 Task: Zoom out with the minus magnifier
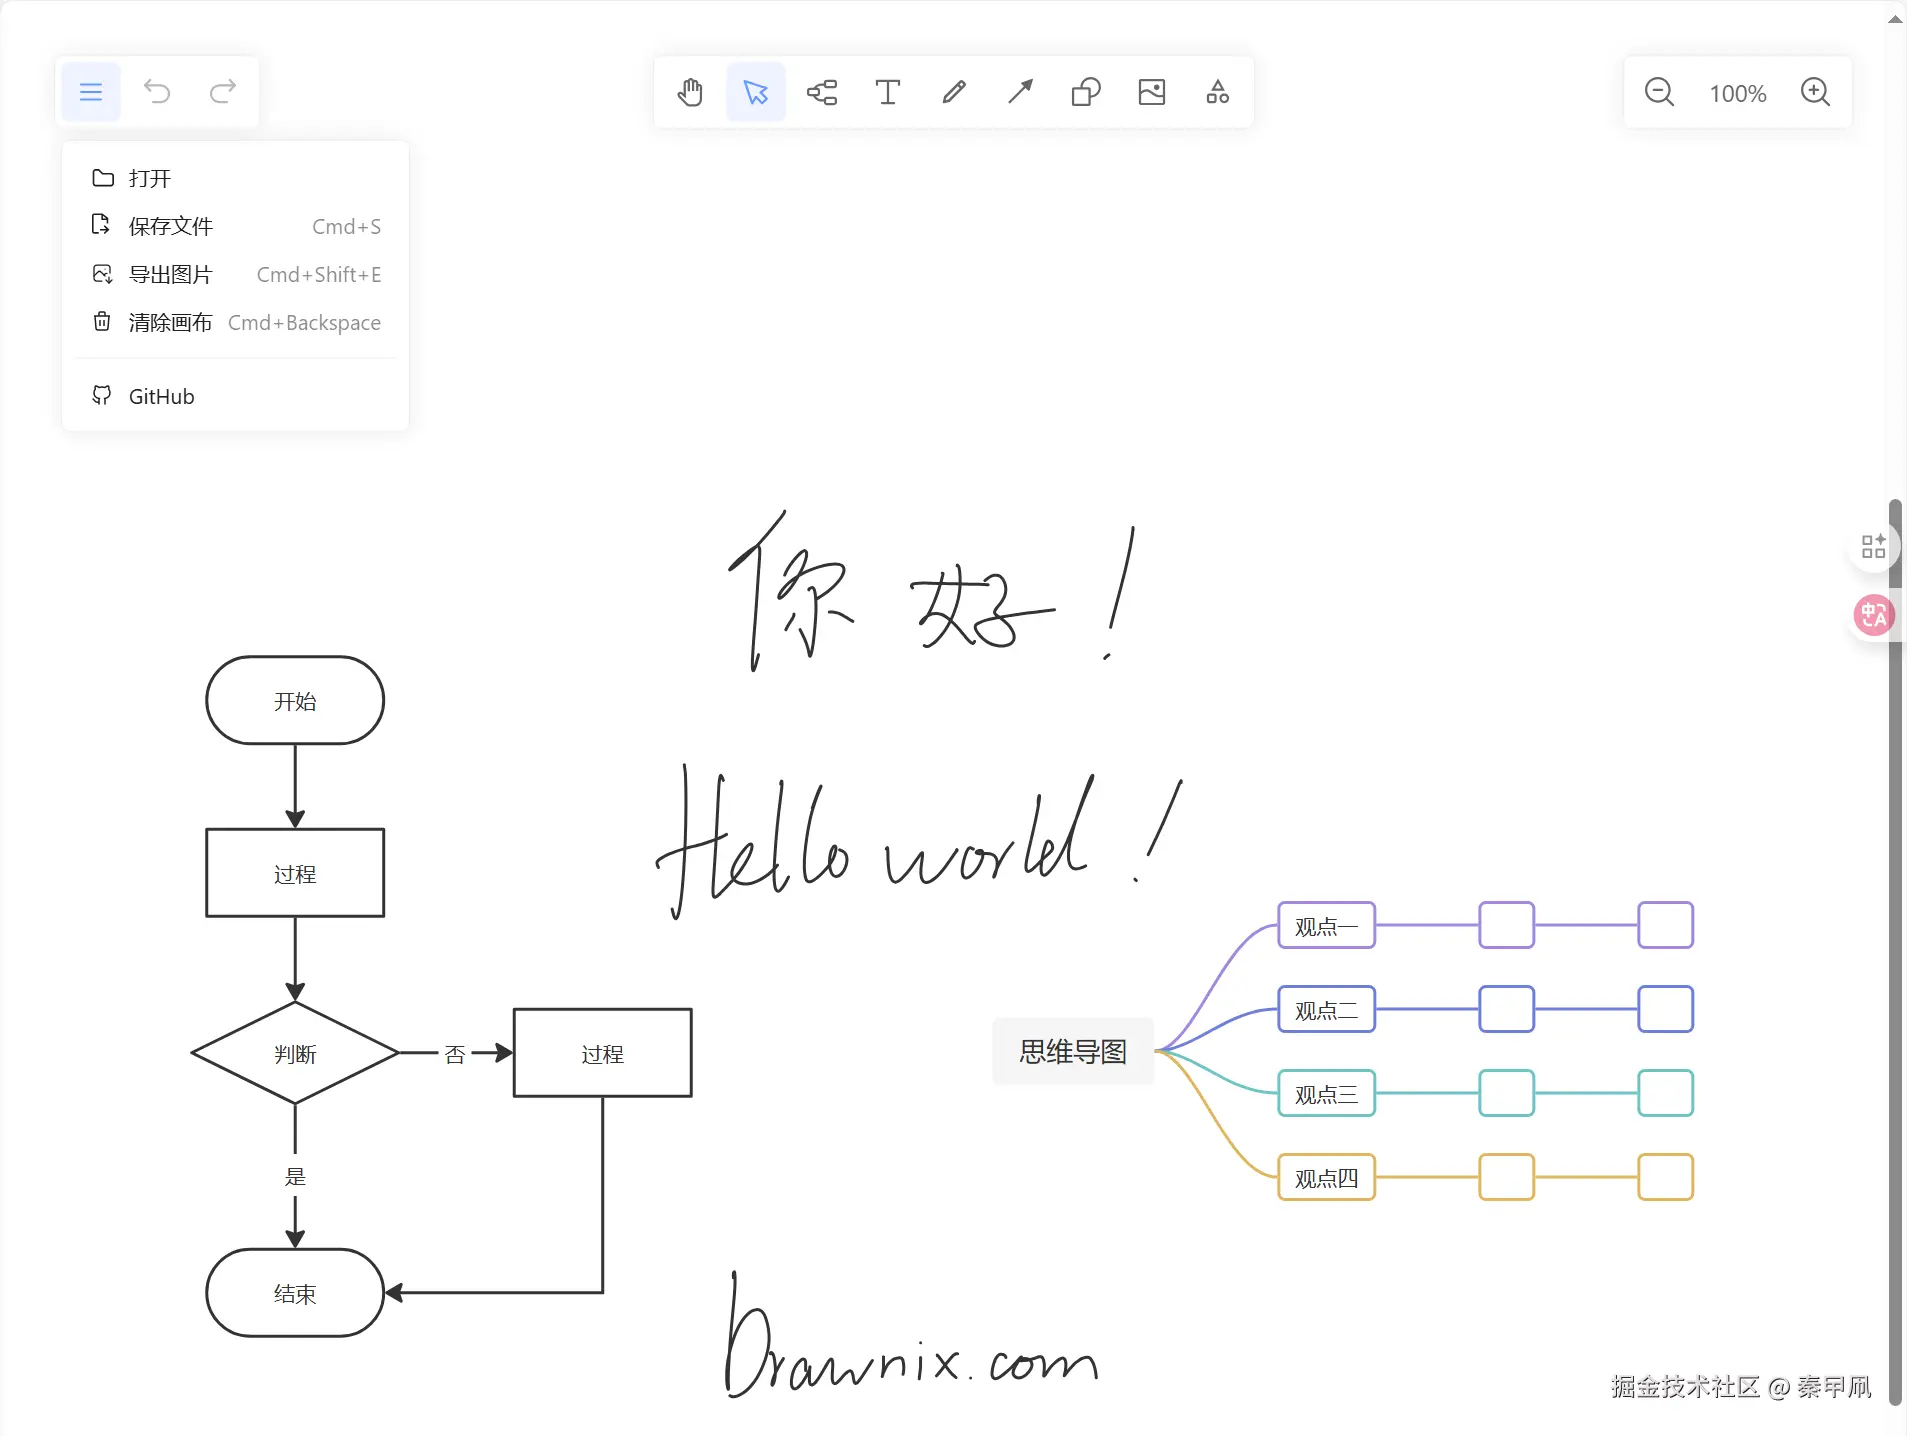pyautogui.click(x=1660, y=92)
